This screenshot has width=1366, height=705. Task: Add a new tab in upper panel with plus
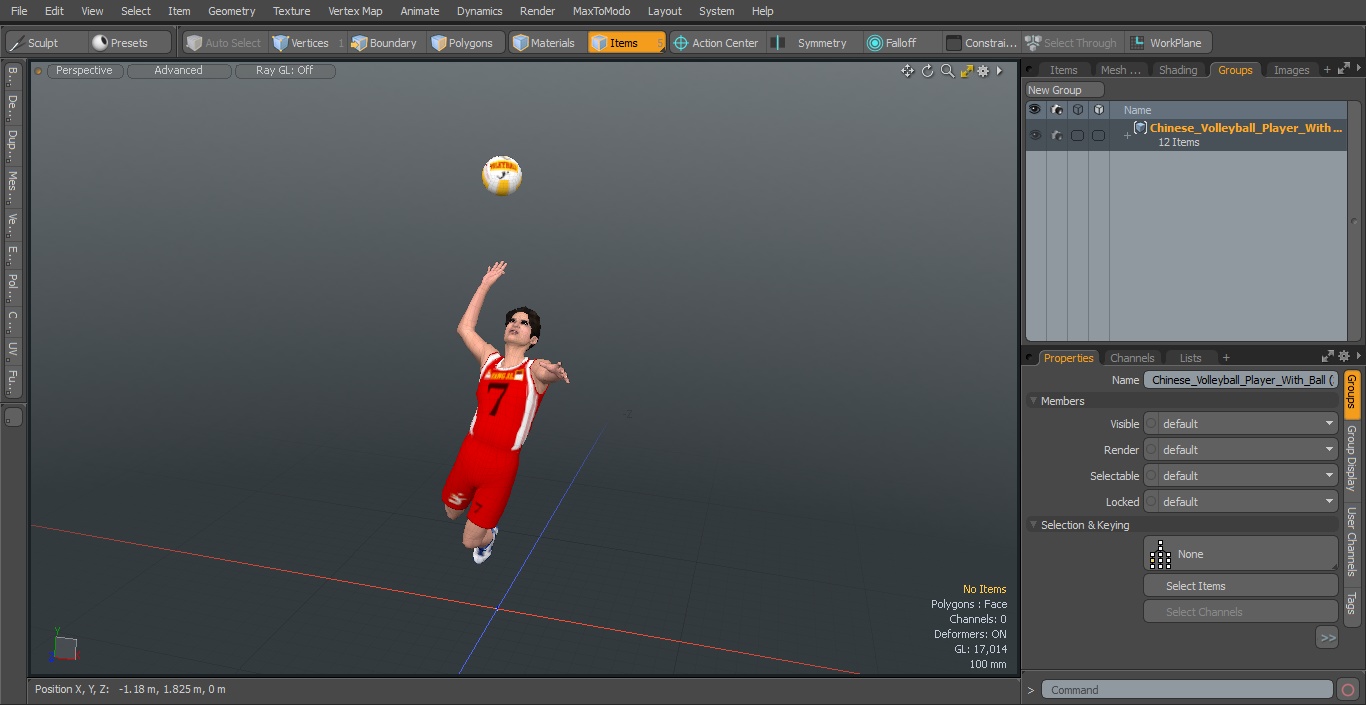coord(1327,70)
